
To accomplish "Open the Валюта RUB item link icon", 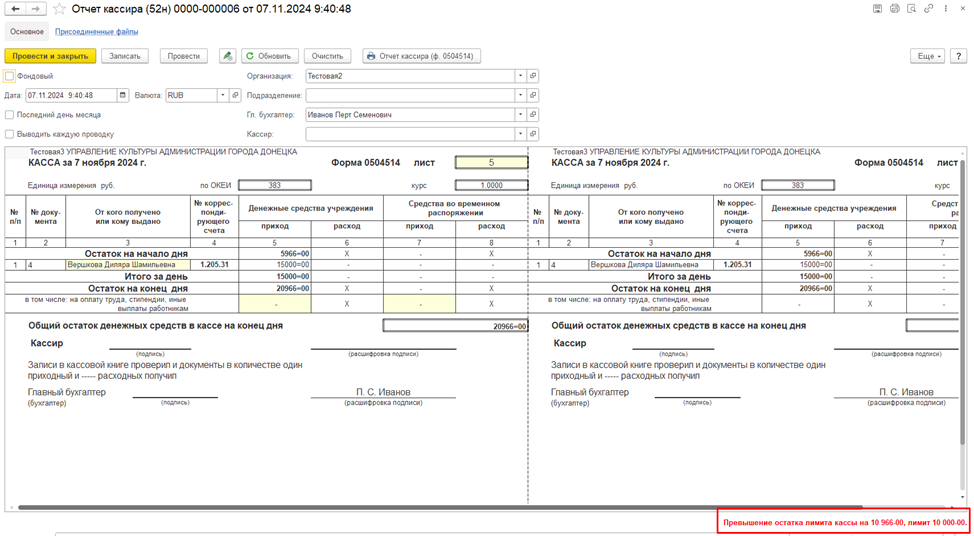I will pos(235,96).
